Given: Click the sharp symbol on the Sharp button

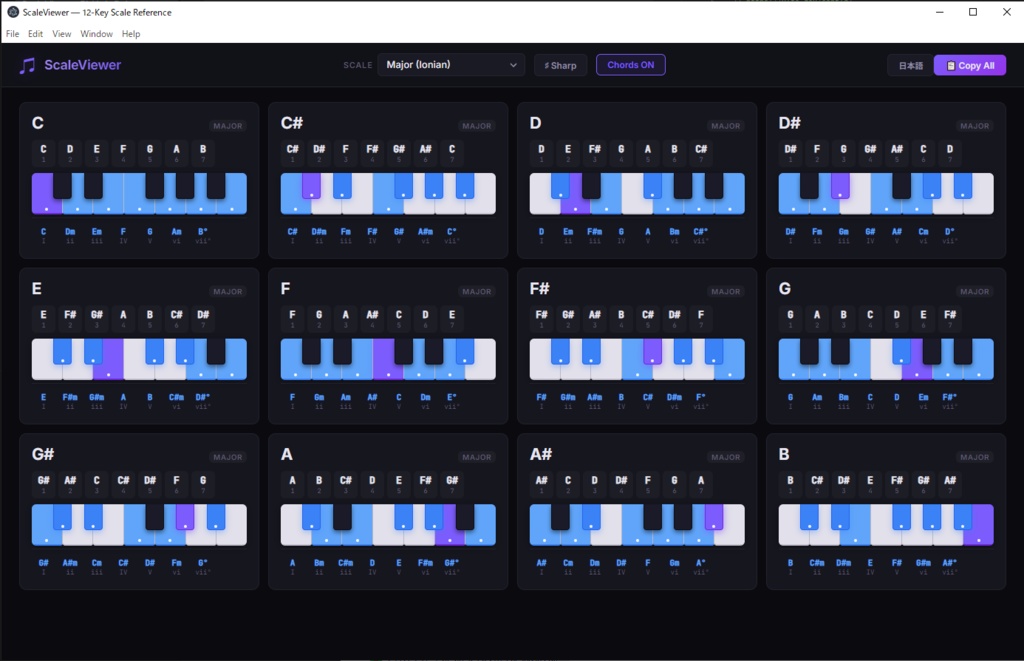Looking at the screenshot, I should 549,65.
